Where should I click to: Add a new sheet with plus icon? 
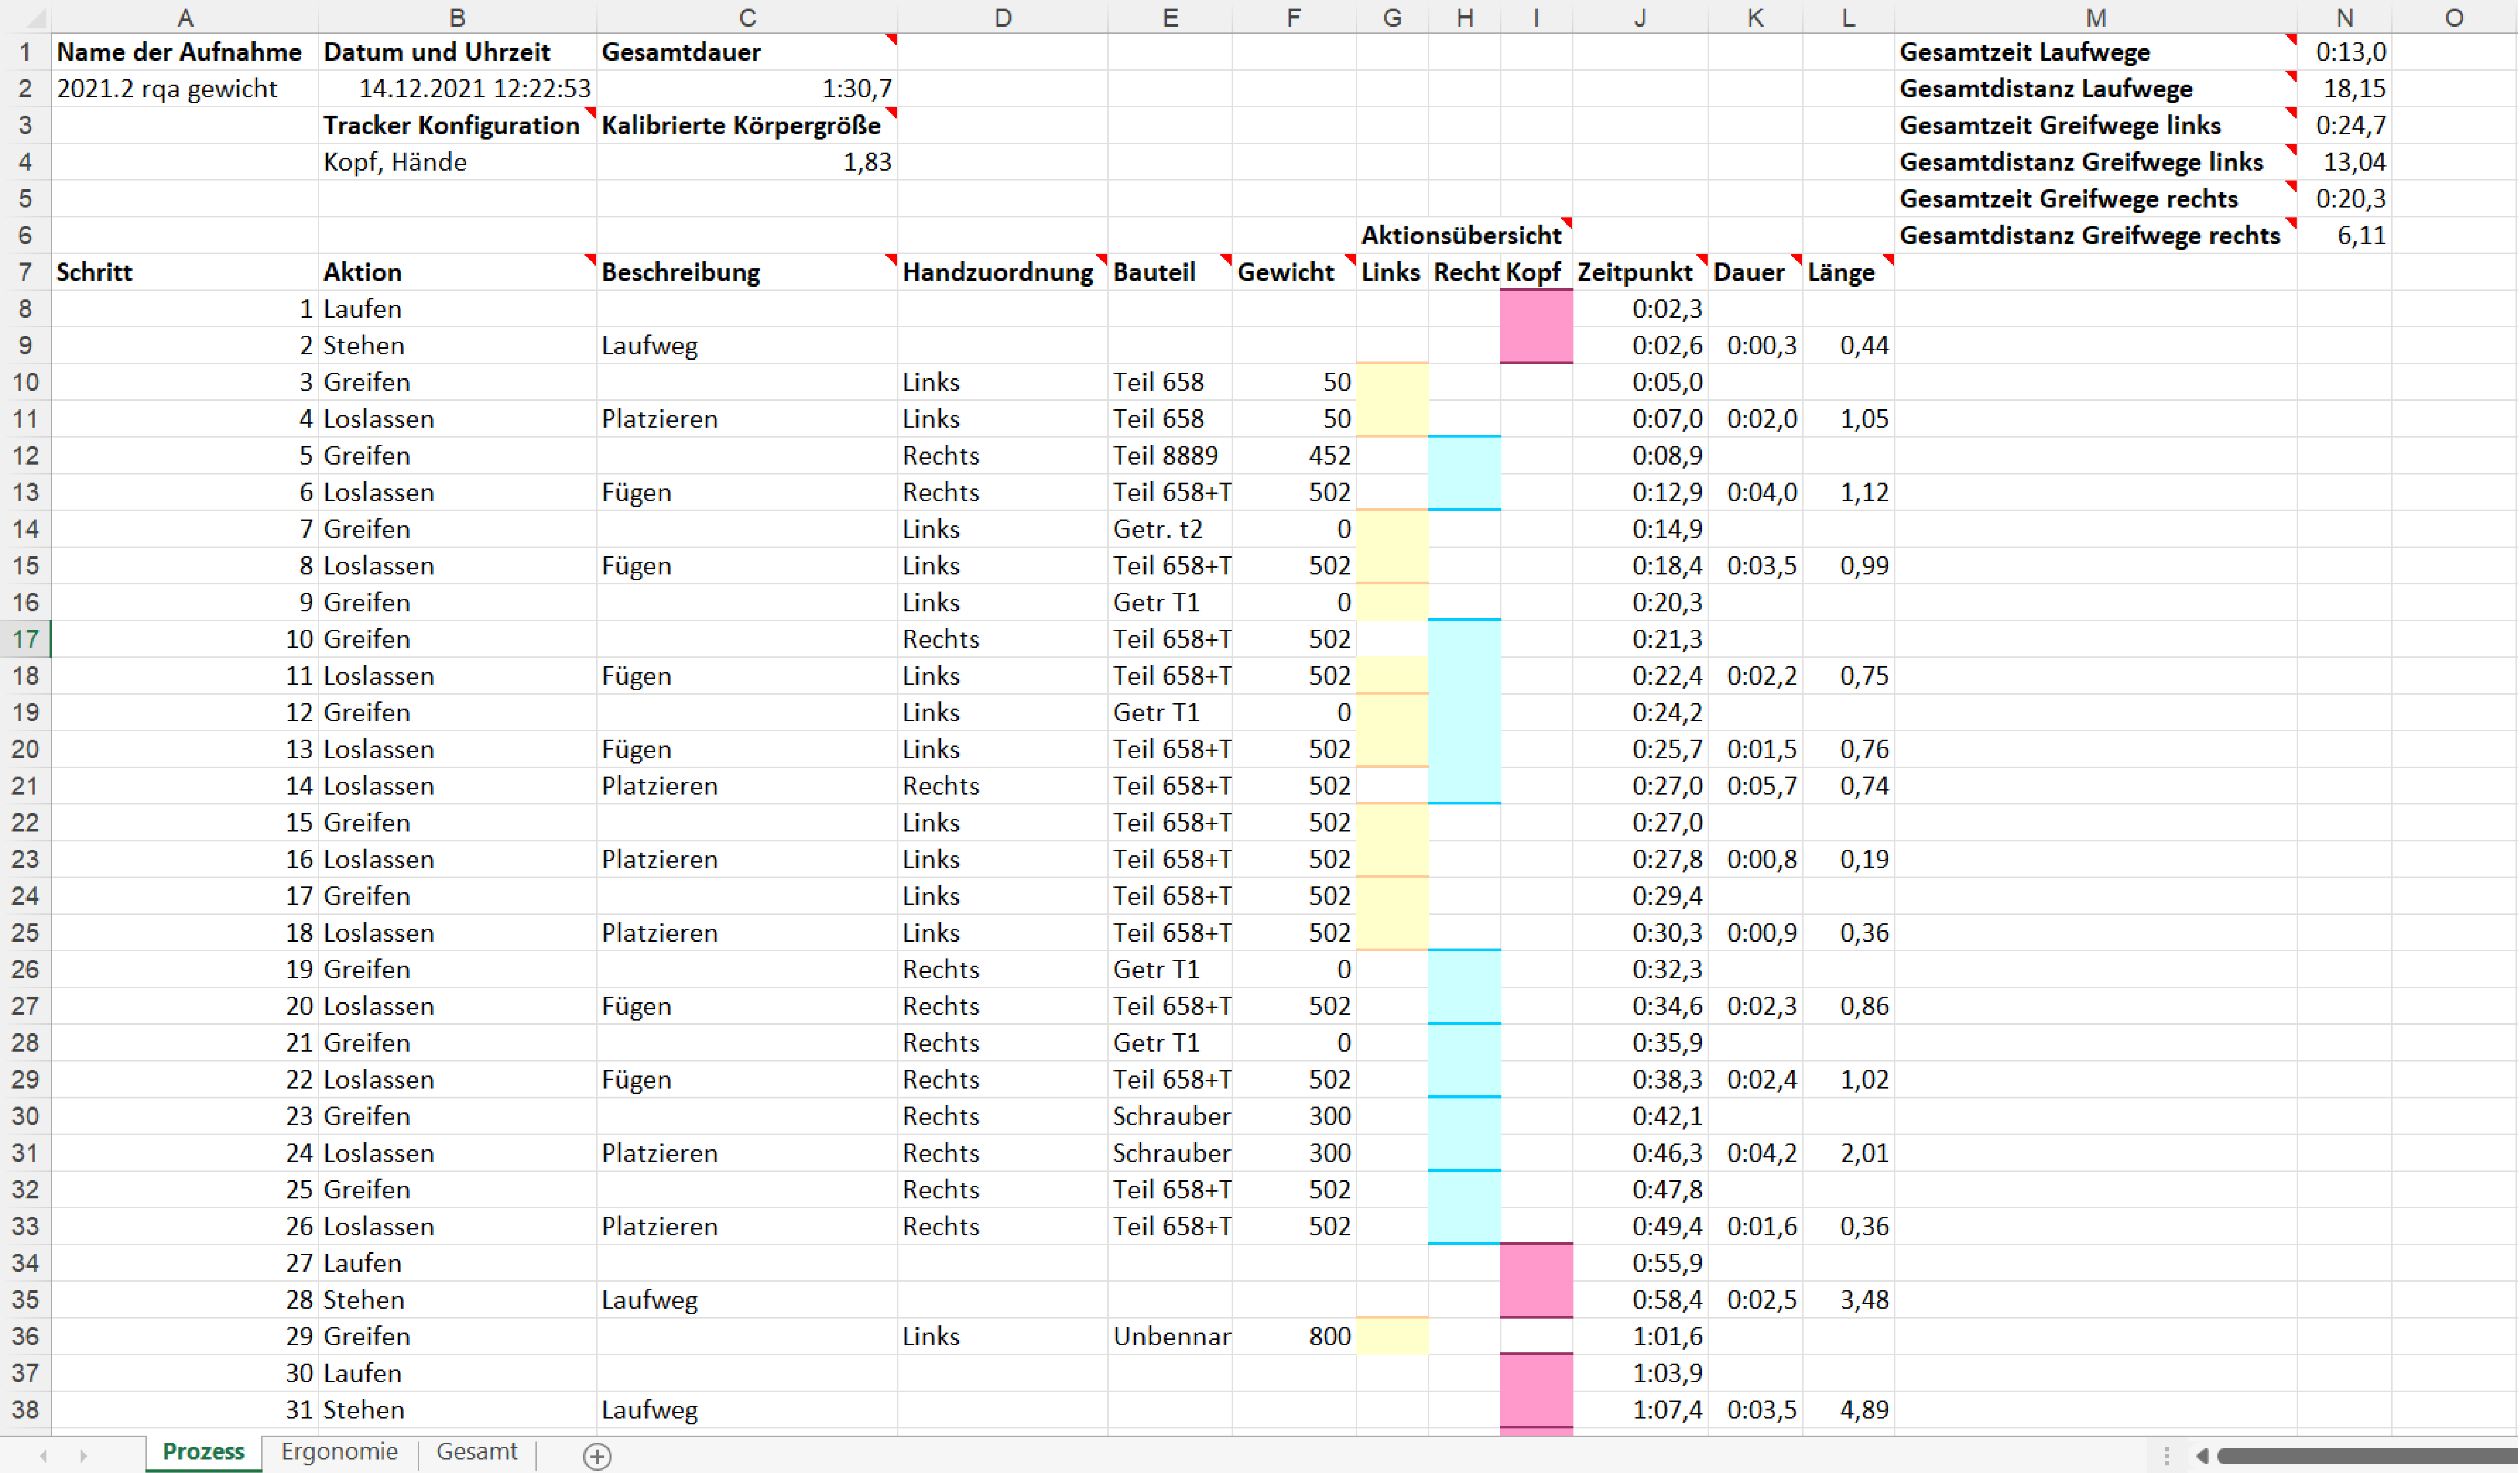click(597, 1456)
